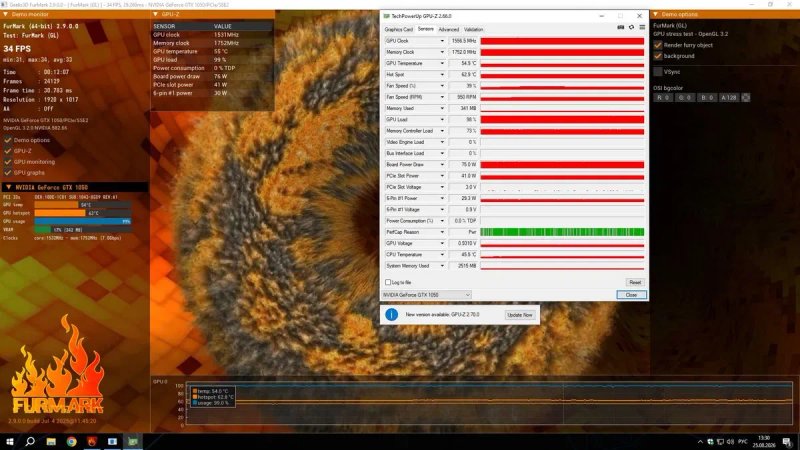The height and width of the screenshot is (450, 800).
Task: Toggle the GPU-Z checkbox in Demo monitor
Action: (8, 151)
